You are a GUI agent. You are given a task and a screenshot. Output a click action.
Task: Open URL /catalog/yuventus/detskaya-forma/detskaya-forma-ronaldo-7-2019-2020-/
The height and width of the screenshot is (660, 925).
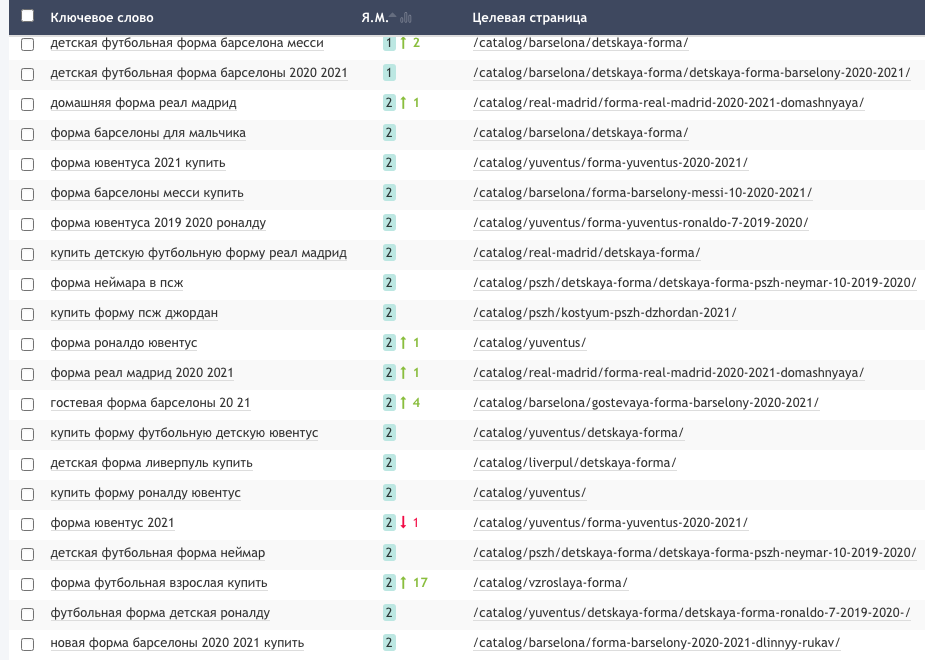tap(692, 613)
